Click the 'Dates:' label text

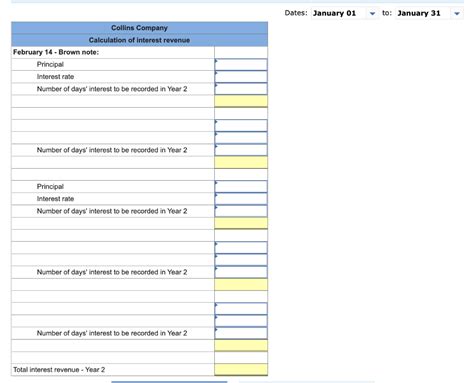click(296, 13)
